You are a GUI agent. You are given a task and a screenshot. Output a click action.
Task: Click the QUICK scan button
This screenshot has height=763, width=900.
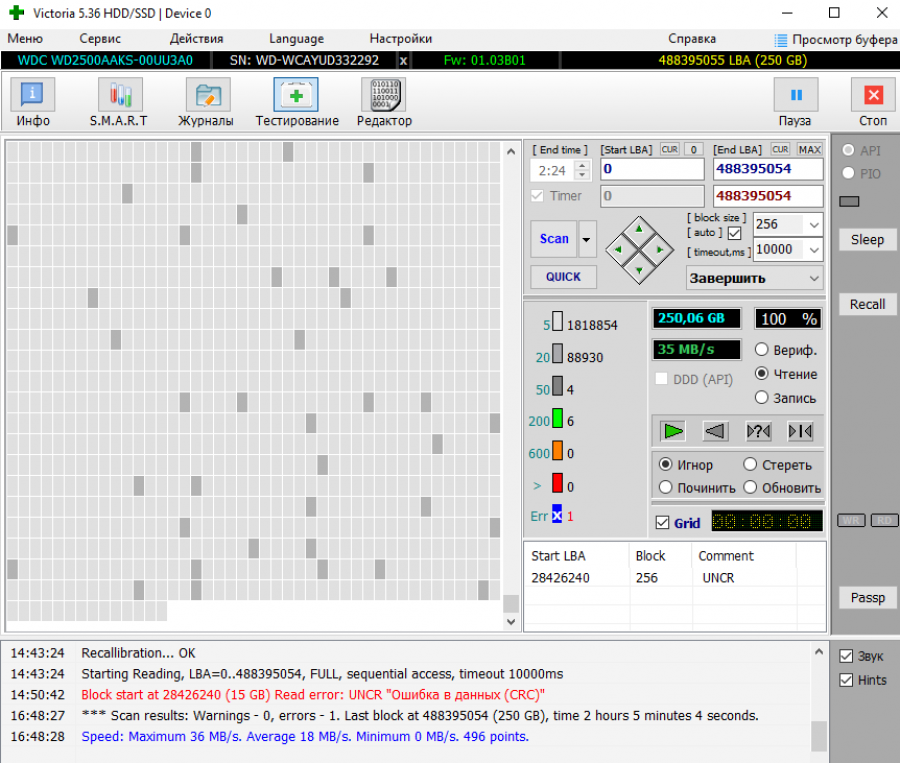point(563,277)
